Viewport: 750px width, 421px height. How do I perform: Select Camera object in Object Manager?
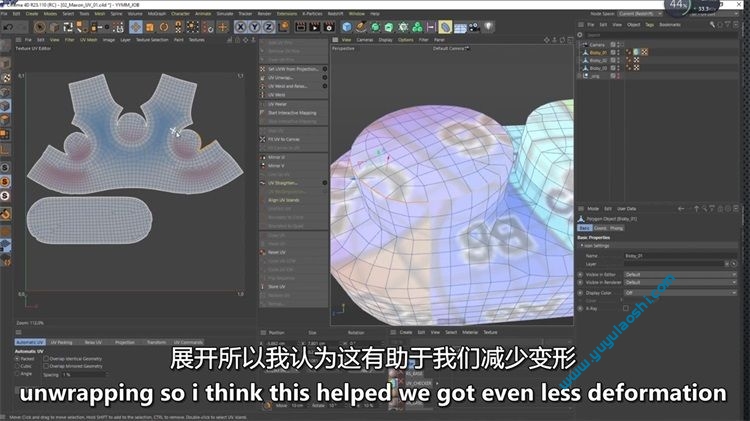click(597, 44)
